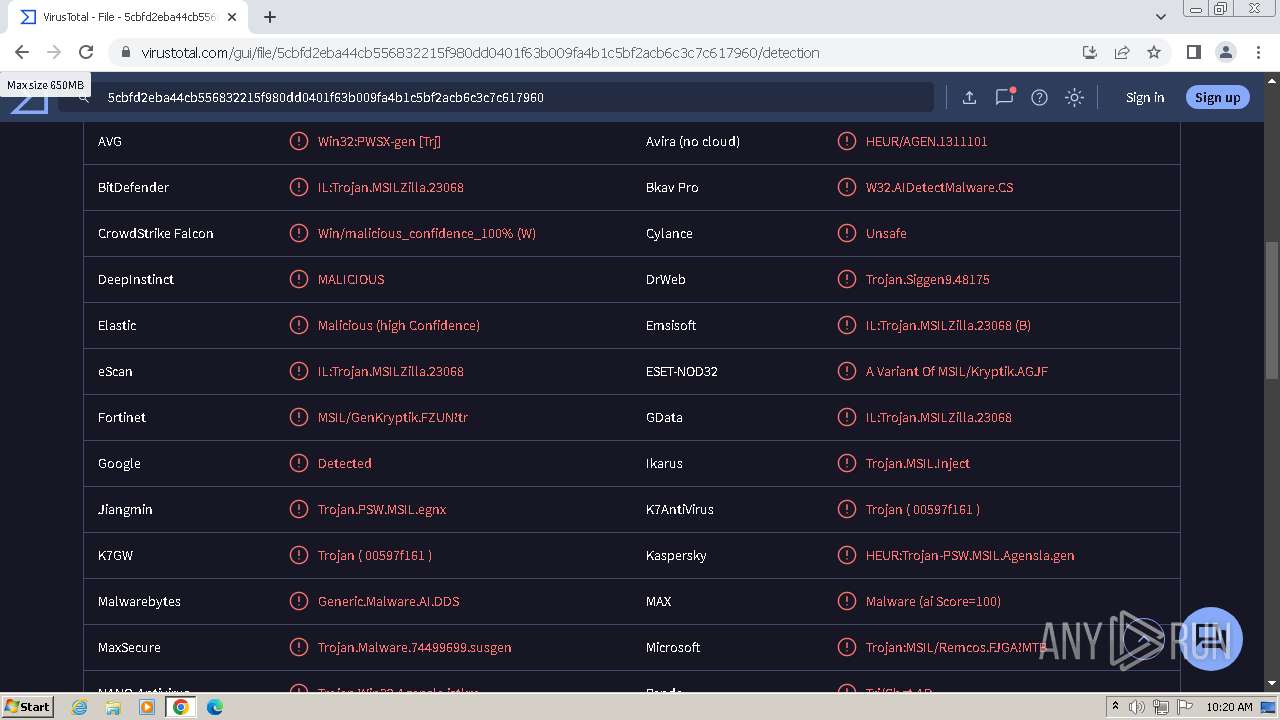Show hidden system tray icons
The width and height of the screenshot is (1280, 720).
[1115, 707]
